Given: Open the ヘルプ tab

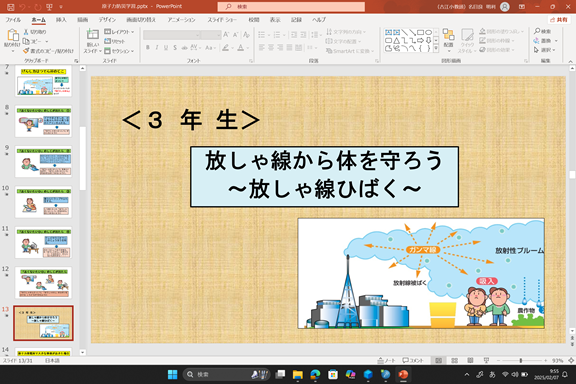Looking at the screenshot, I should (319, 19).
